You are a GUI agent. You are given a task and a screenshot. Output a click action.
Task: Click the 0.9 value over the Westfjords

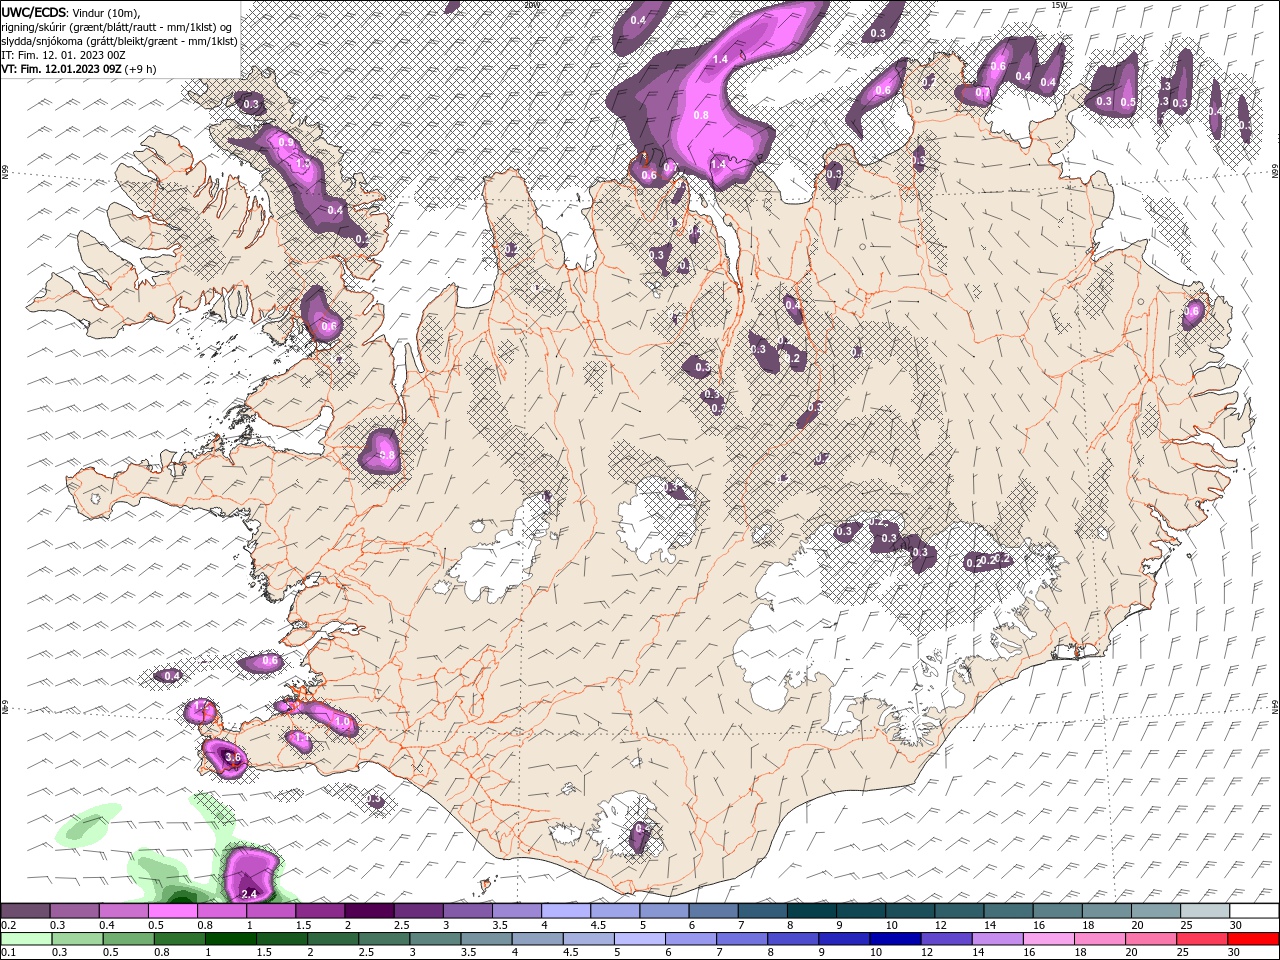286,143
